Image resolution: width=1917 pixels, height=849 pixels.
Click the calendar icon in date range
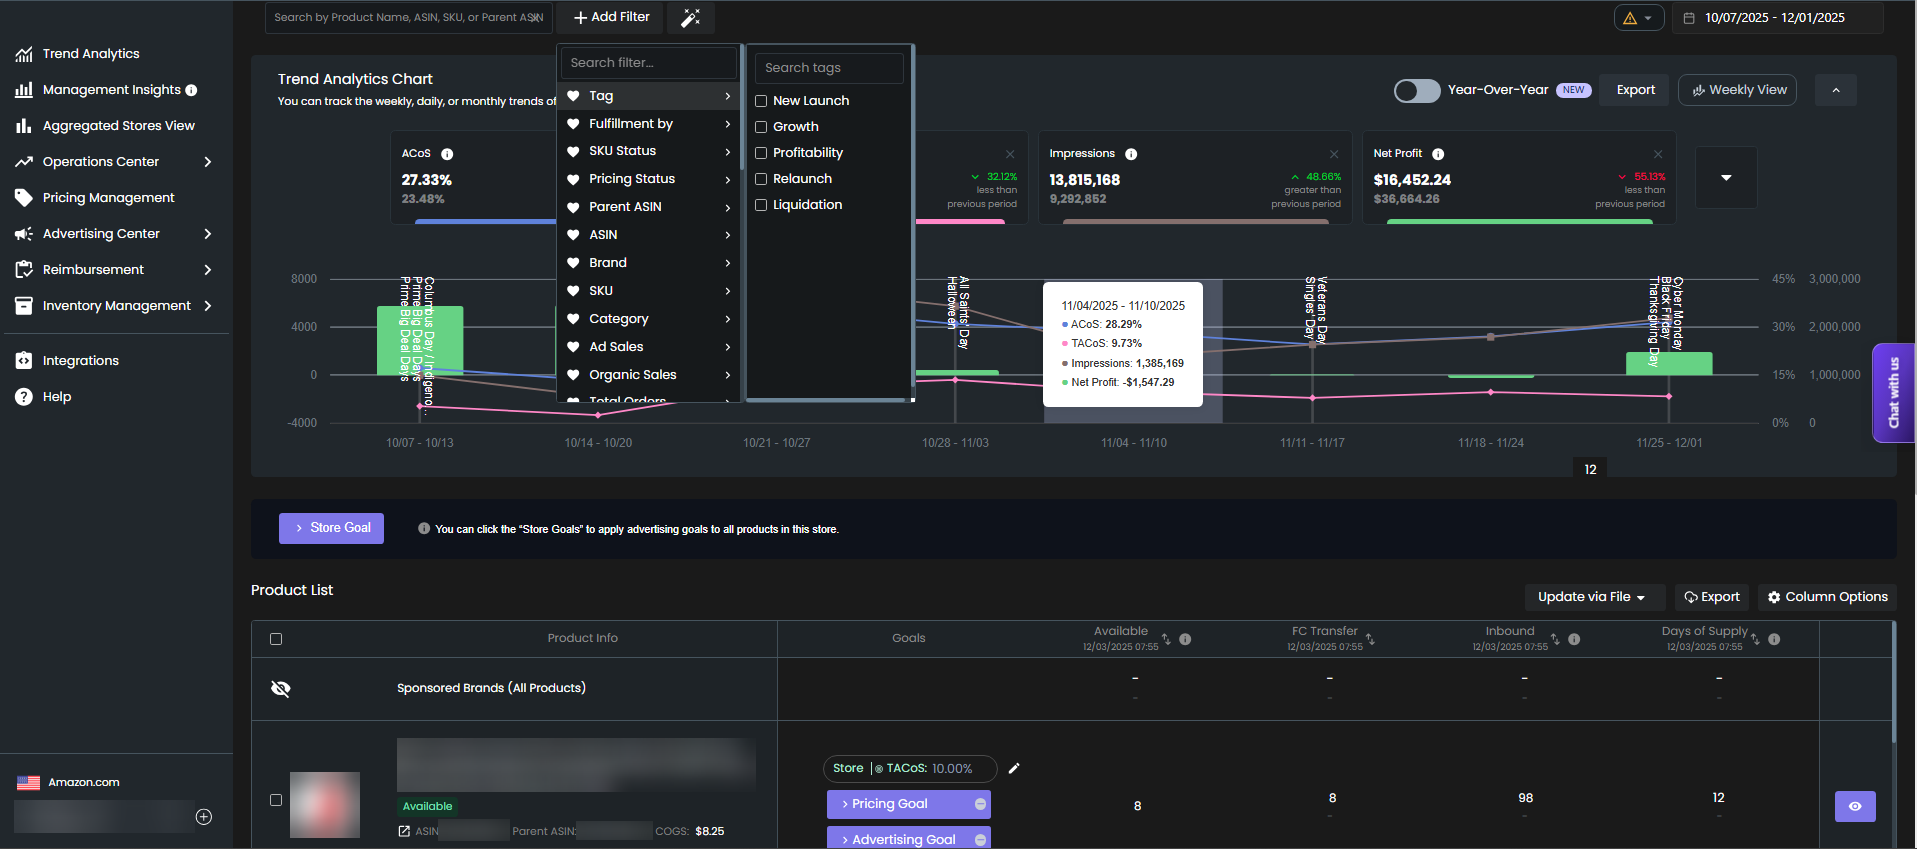pyautogui.click(x=1689, y=18)
